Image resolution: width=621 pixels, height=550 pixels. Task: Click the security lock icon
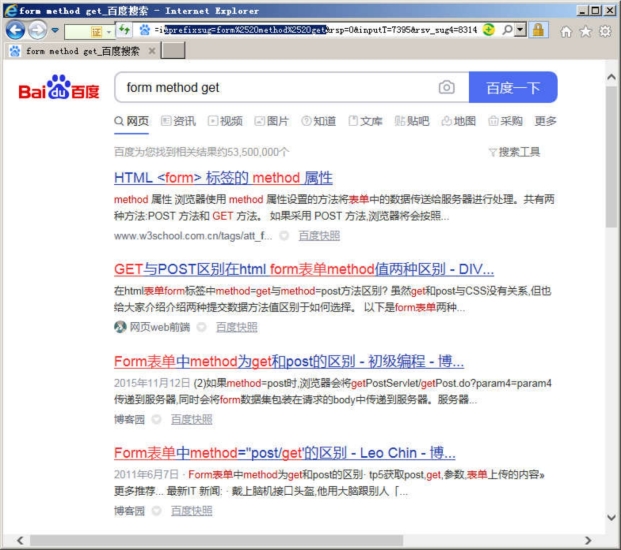pos(538,30)
